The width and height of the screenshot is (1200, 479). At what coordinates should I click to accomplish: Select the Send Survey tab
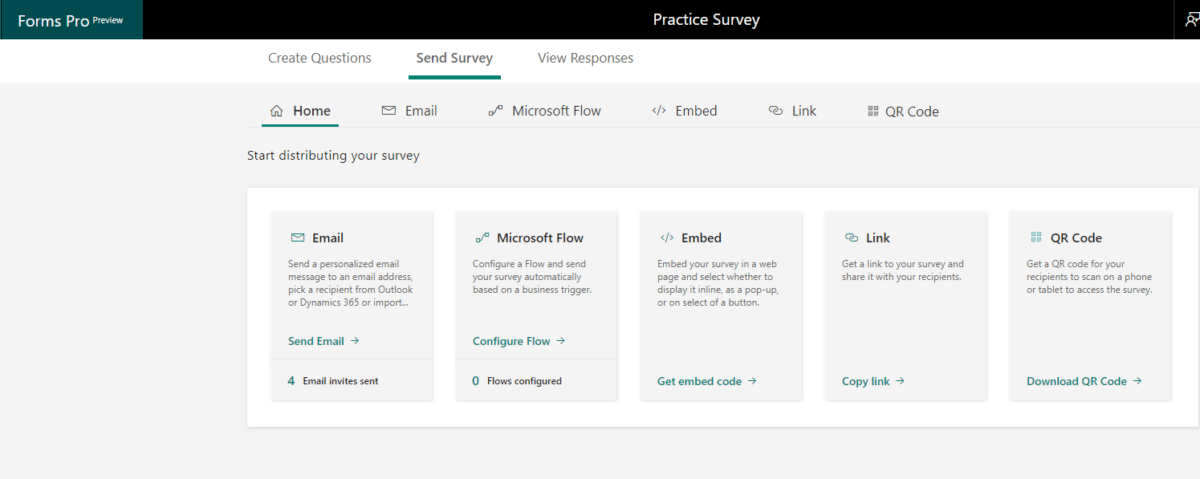455,58
